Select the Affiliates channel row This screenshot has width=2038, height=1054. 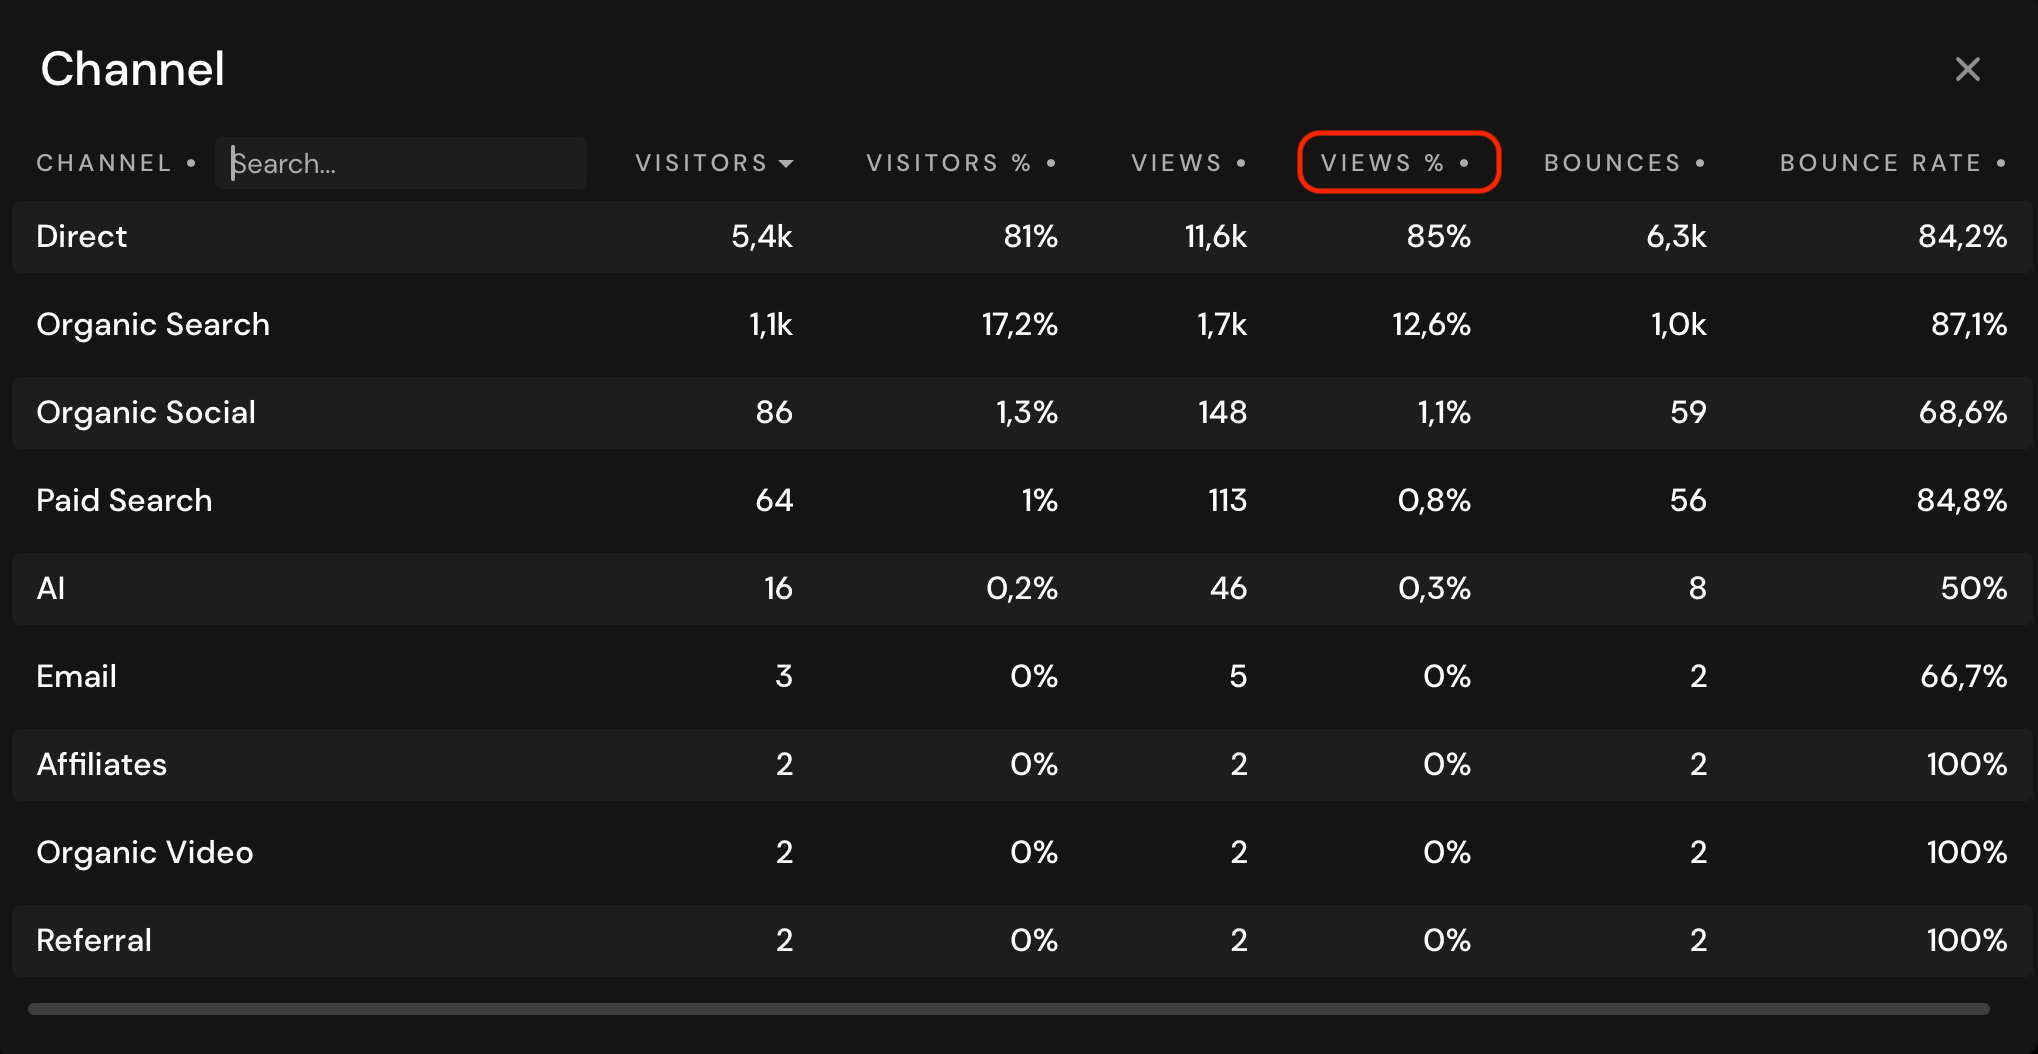(x=102, y=765)
